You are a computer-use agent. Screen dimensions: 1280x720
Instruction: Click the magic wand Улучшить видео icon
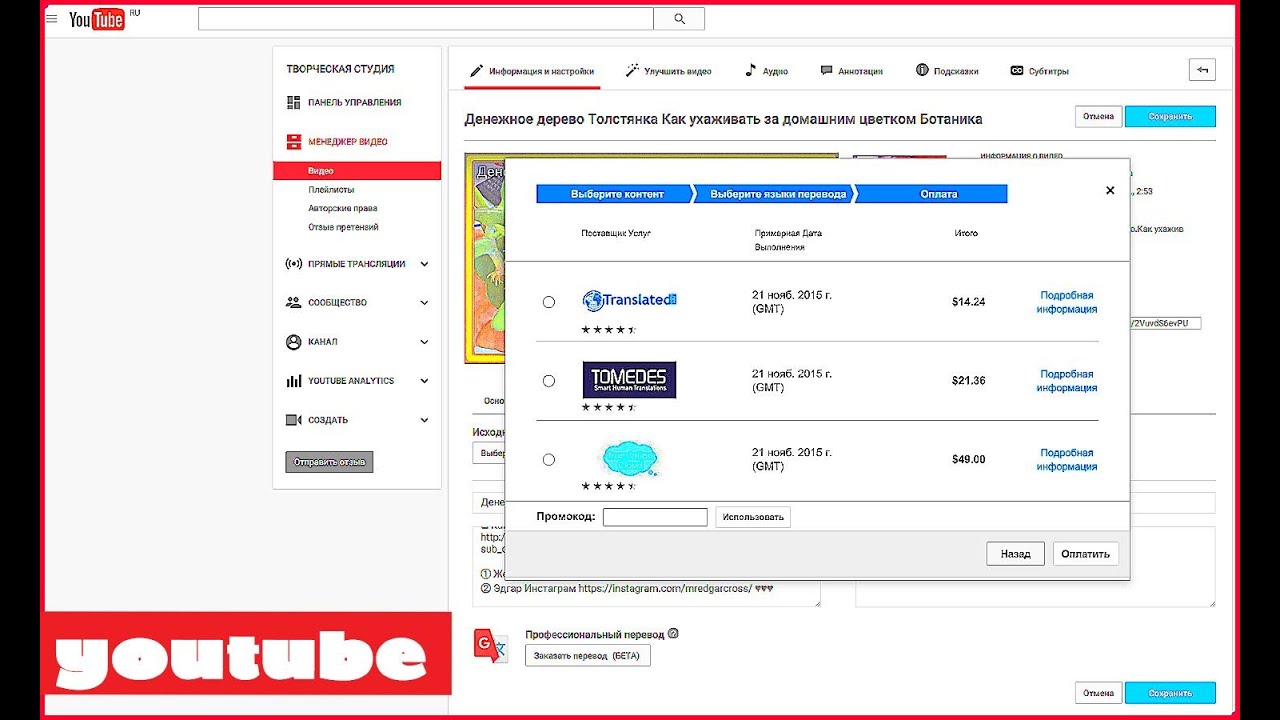click(632, 71)
